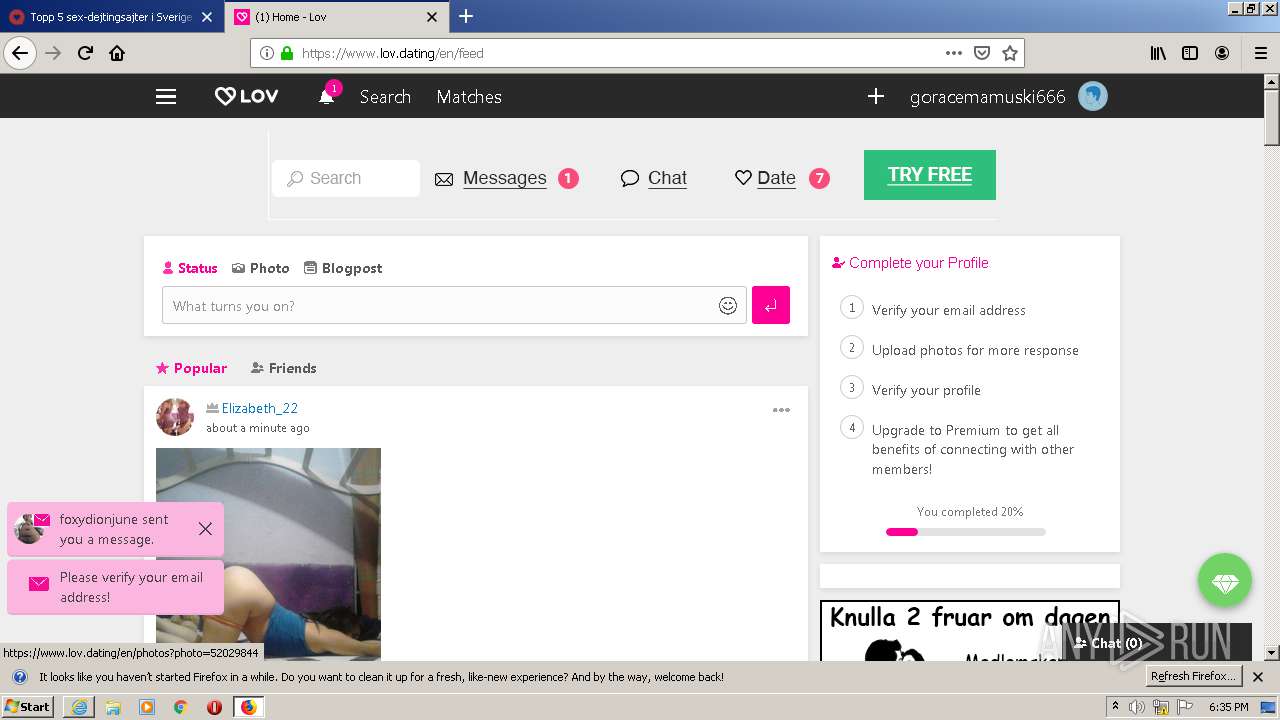Screen dimensions: 1280x720
Task: Open Elizabeth_22's posted photo
Action: (x=268, y=554)
